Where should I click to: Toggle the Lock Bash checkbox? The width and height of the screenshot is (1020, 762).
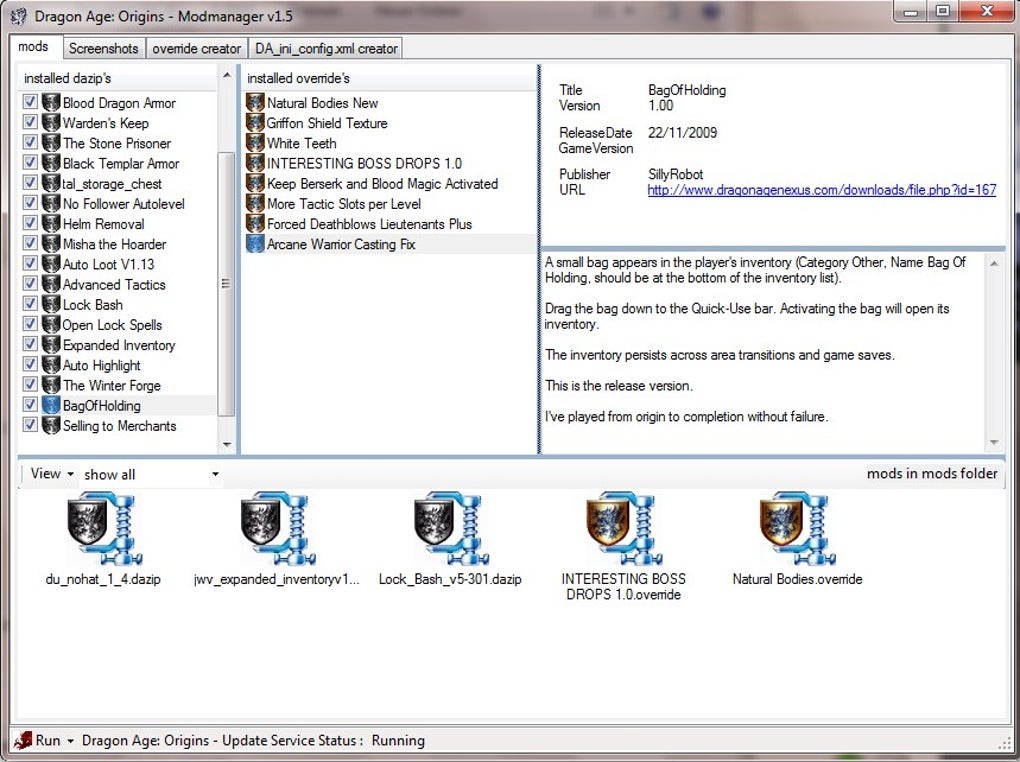pyautogui.click(x=30, y=303)
